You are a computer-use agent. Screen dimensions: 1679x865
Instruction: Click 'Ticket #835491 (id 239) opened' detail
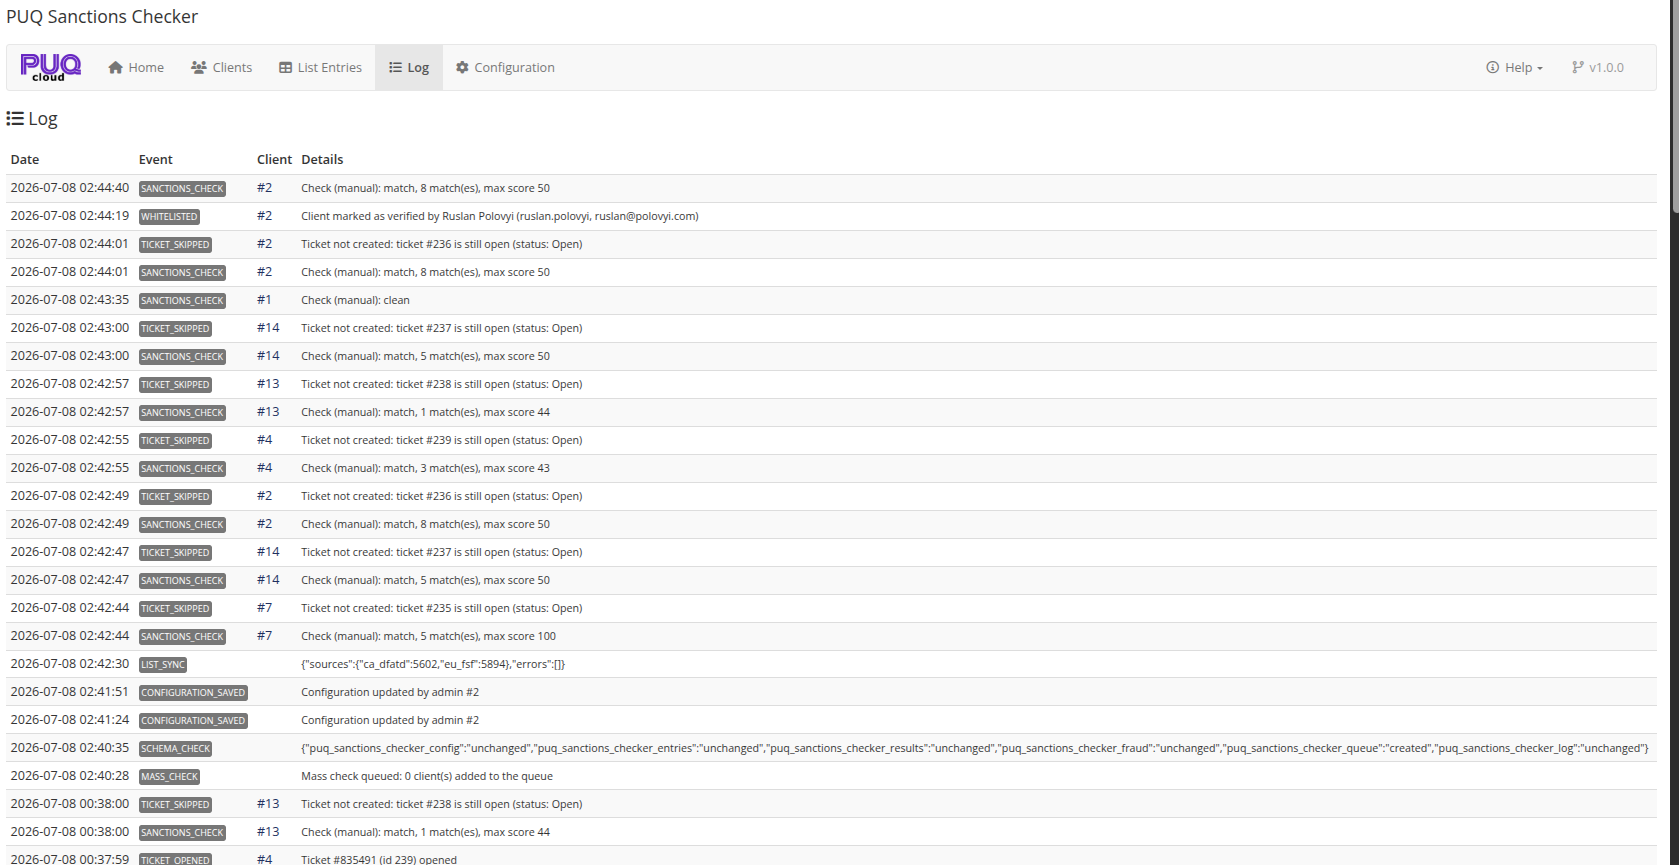pos(379,859)
